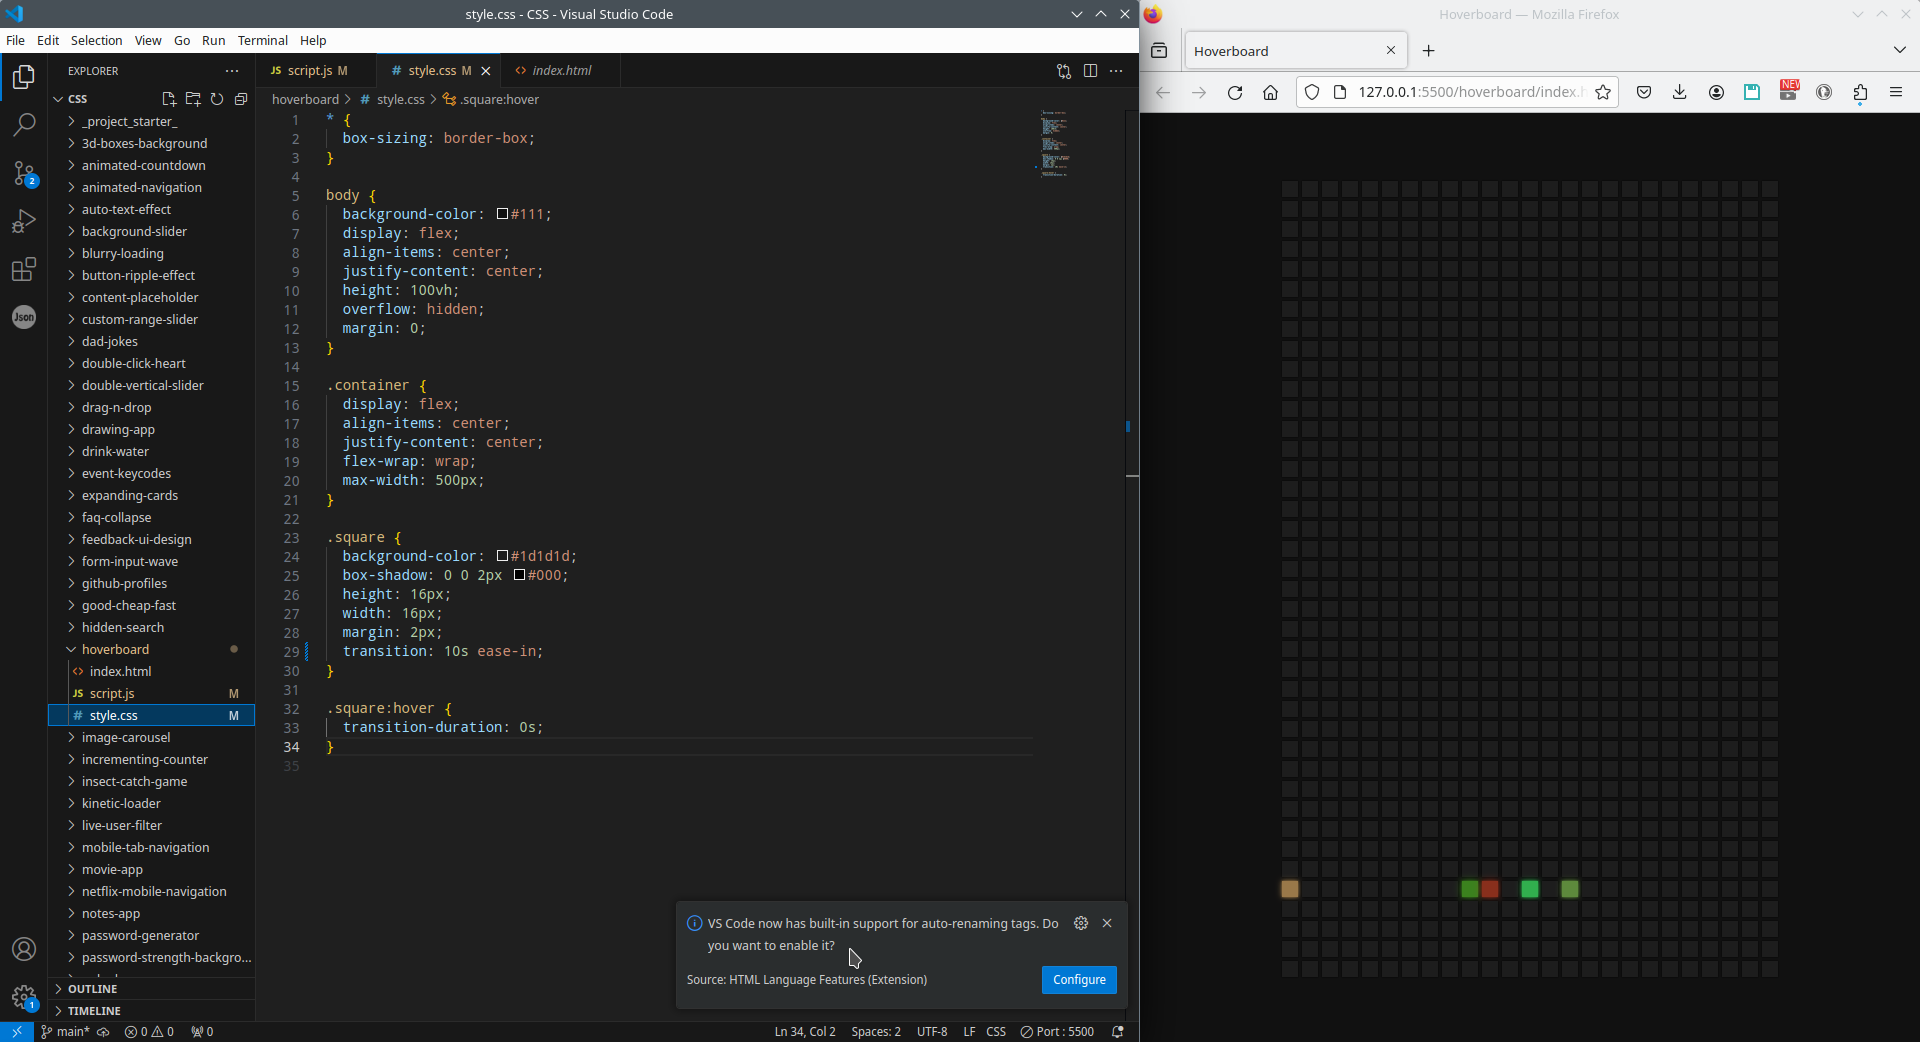Viewport: 1920px width, 1042px height.
Task: Open the File menu
Action: coord(15,41)
